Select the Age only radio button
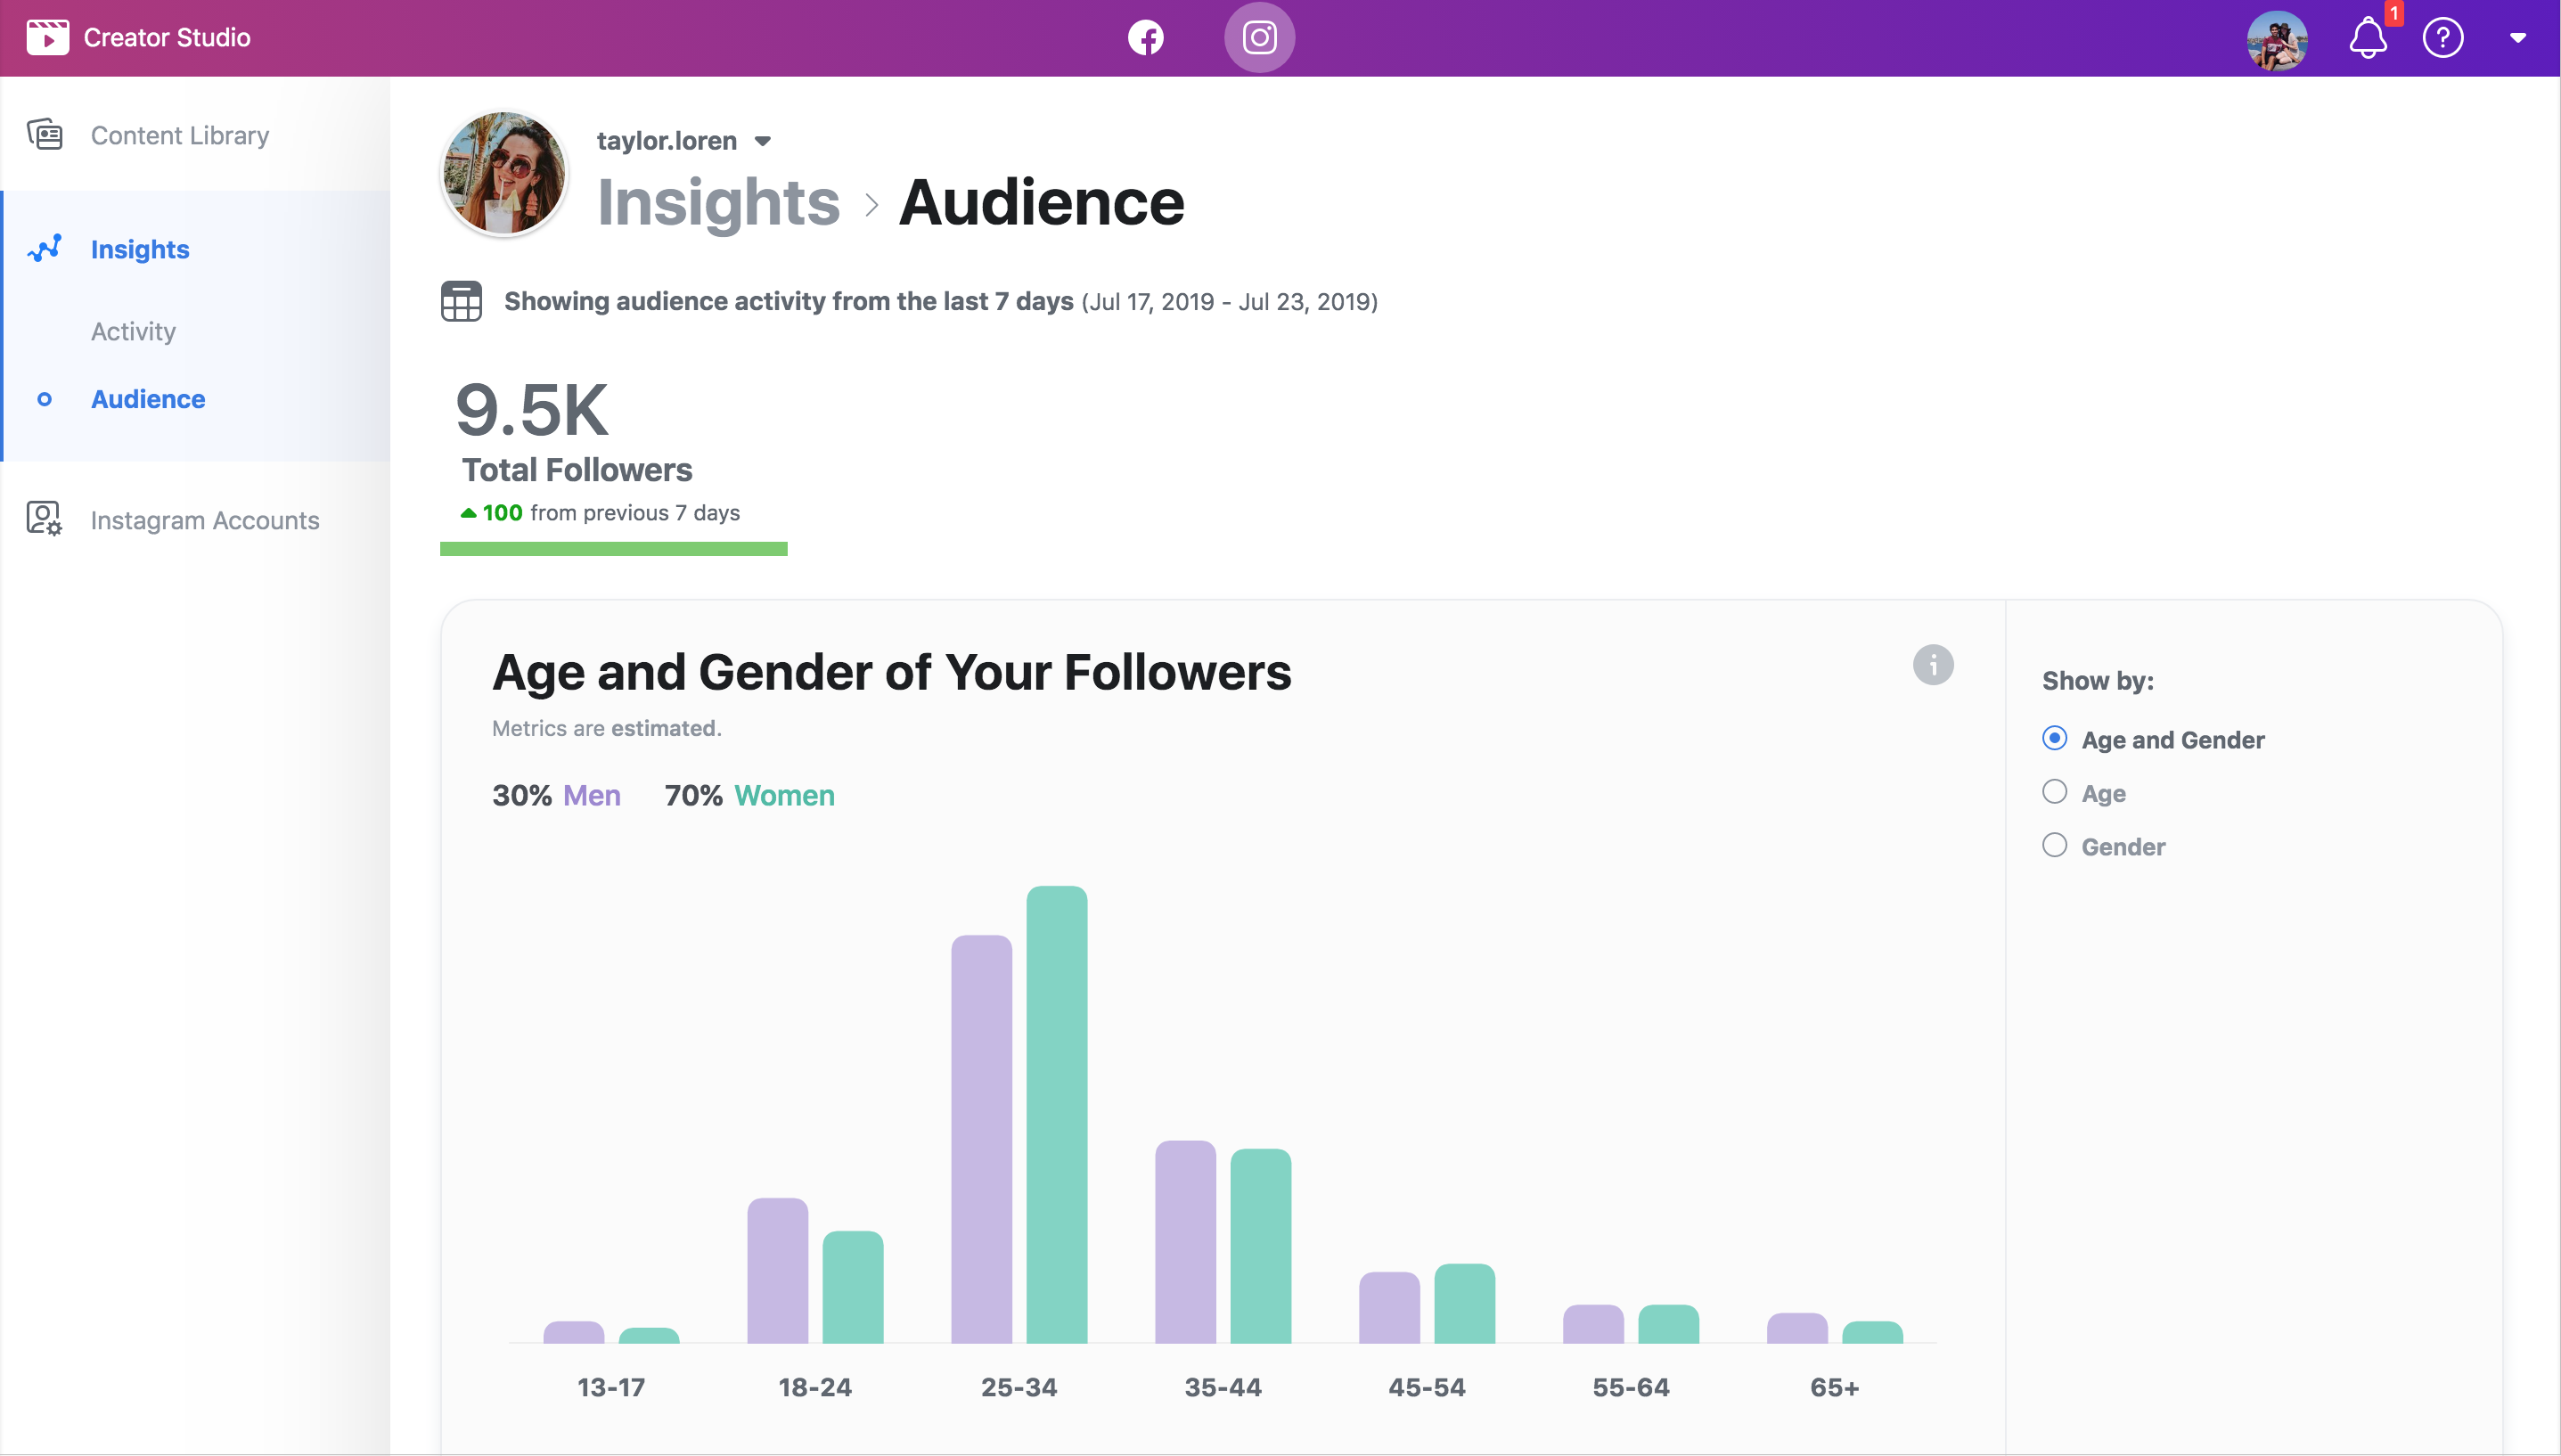Image resolution: width=2561 pixels, height=1456 pixels. (2055, 791)
